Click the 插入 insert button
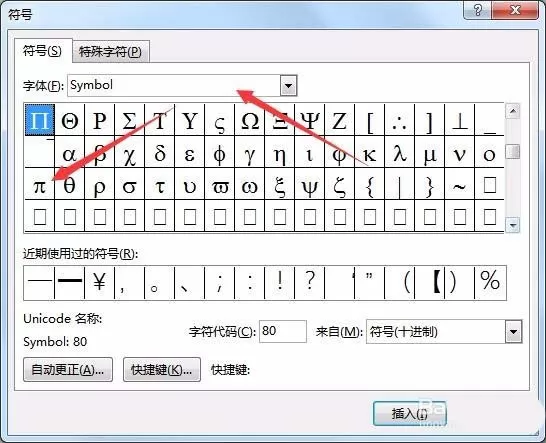546x443 pixels. [409, 414]
